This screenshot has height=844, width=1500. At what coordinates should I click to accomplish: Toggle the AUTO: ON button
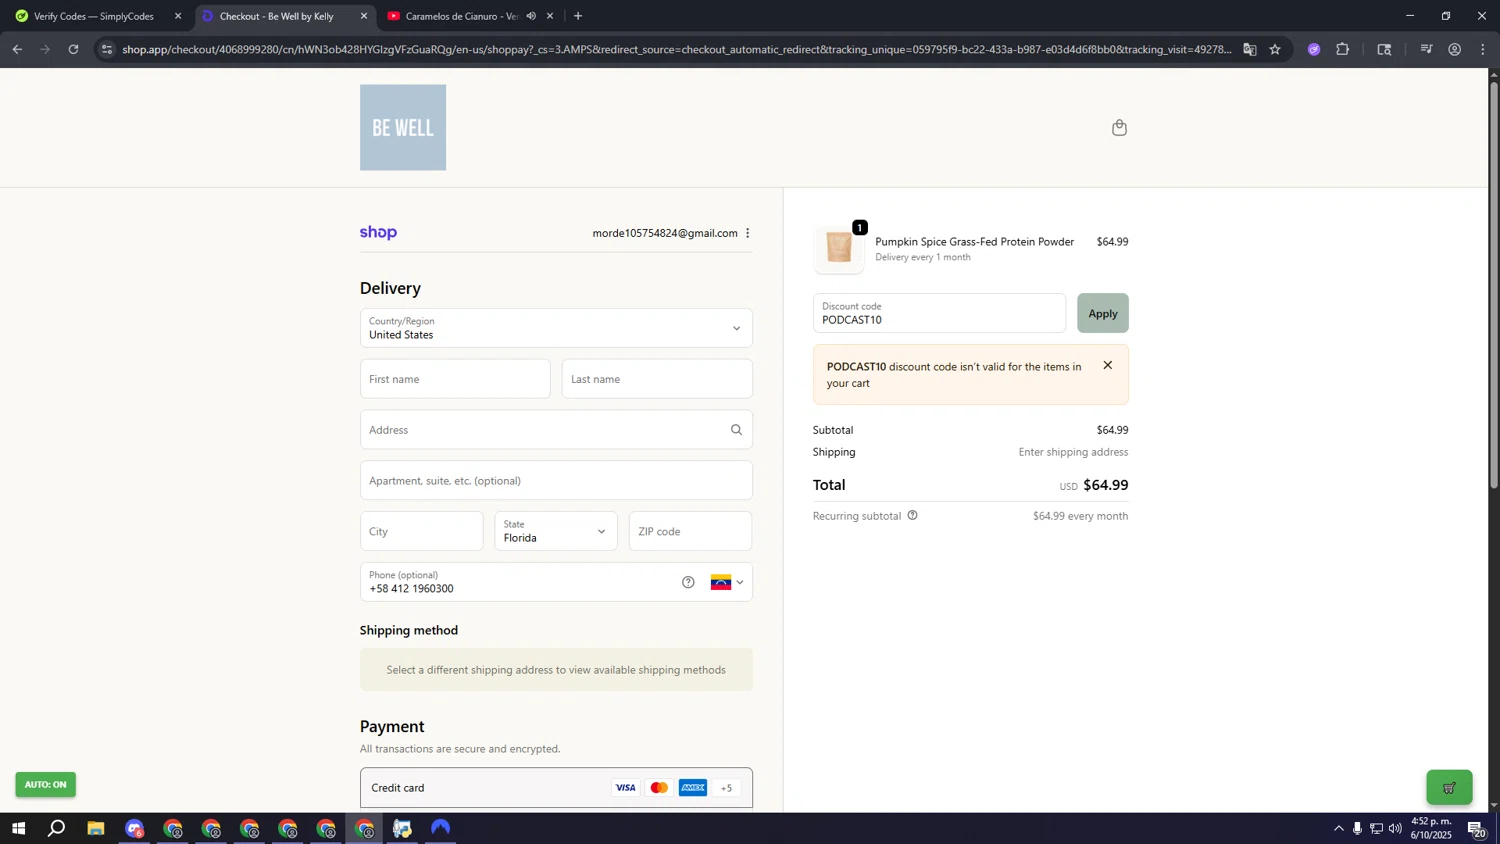(45, 784)
